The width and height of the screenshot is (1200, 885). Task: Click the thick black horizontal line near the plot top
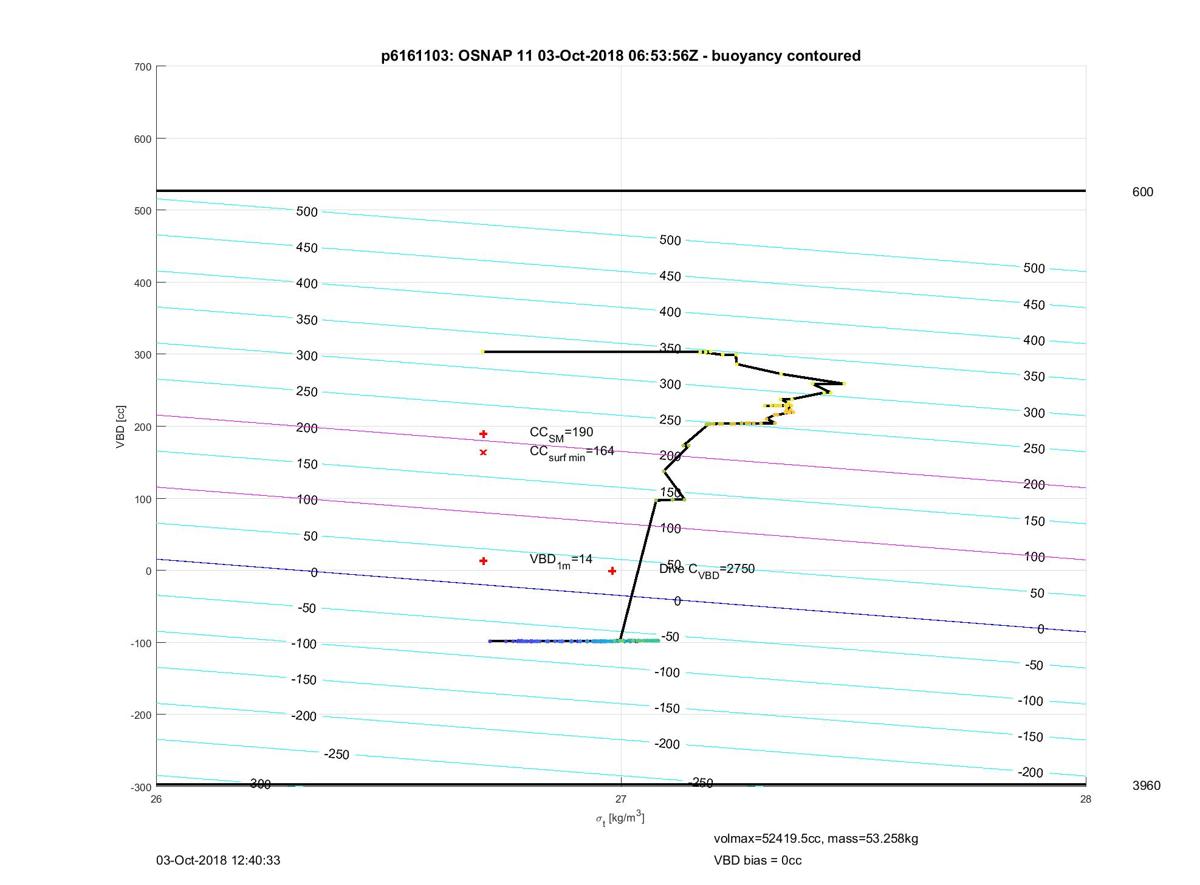621,190
